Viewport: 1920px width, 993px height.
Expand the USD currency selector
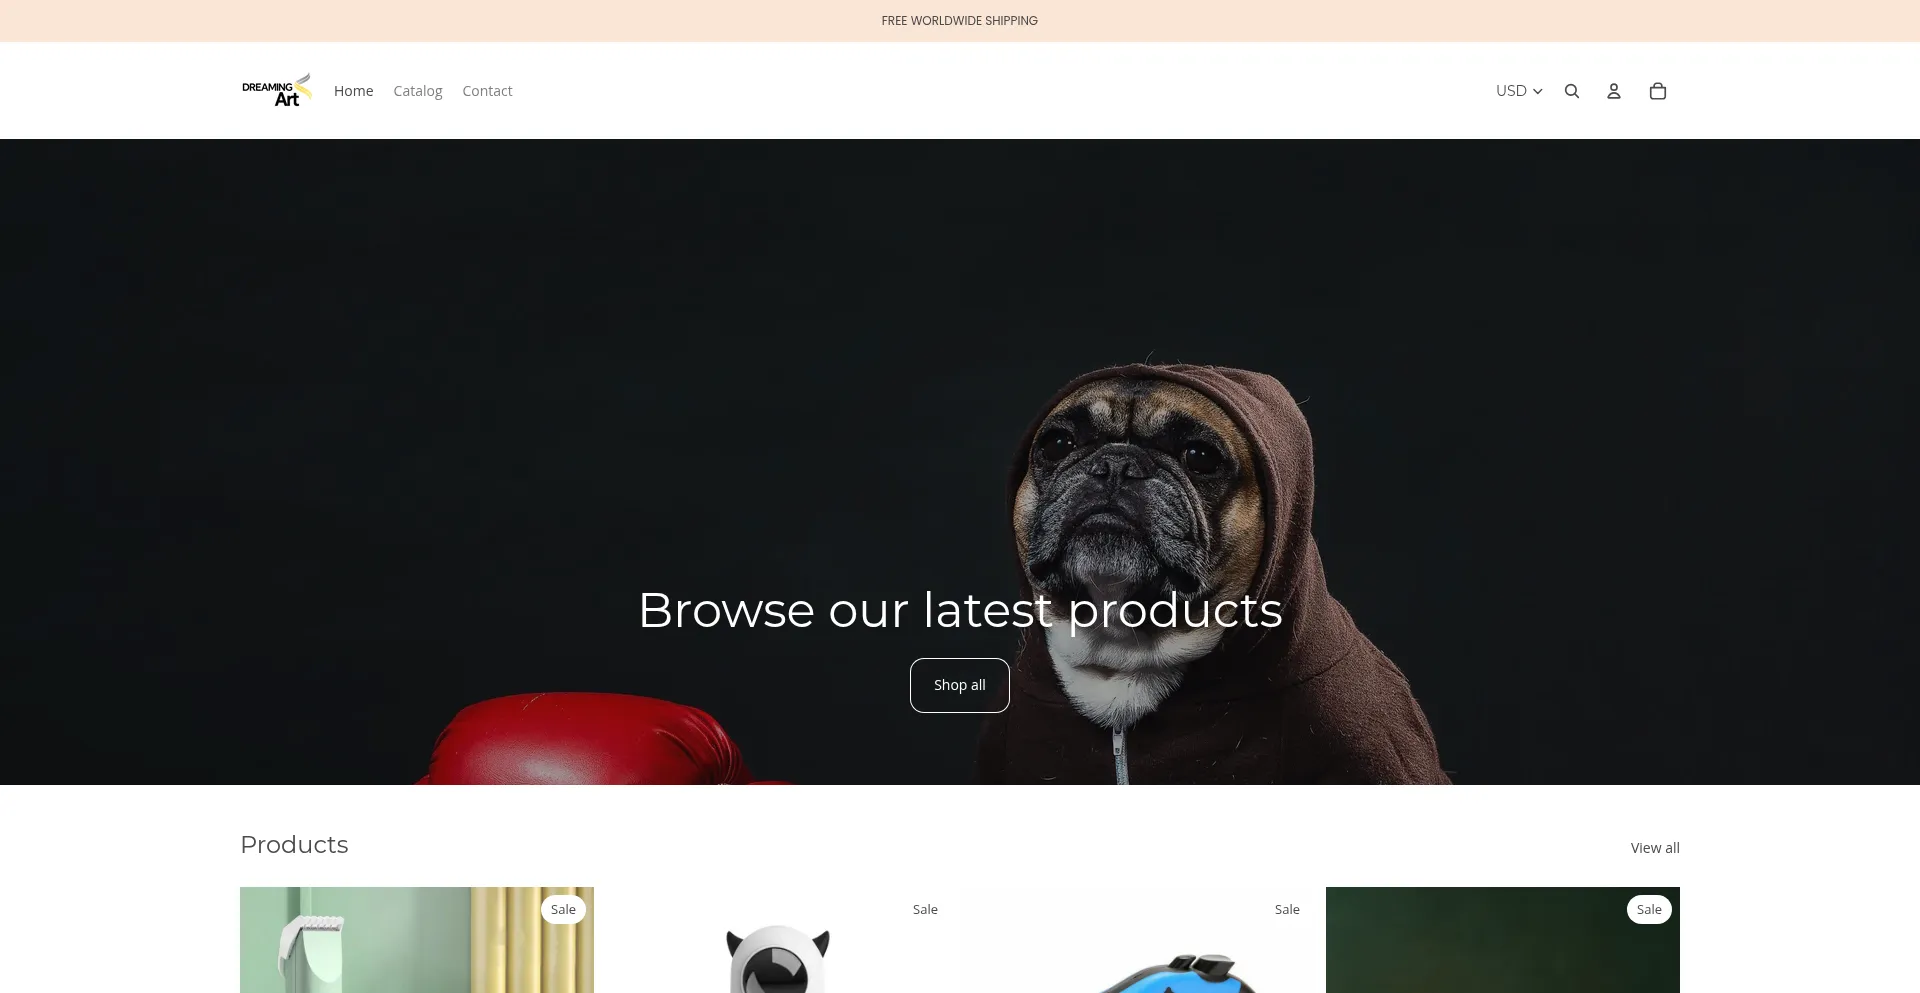click(x=1519, y=91)
